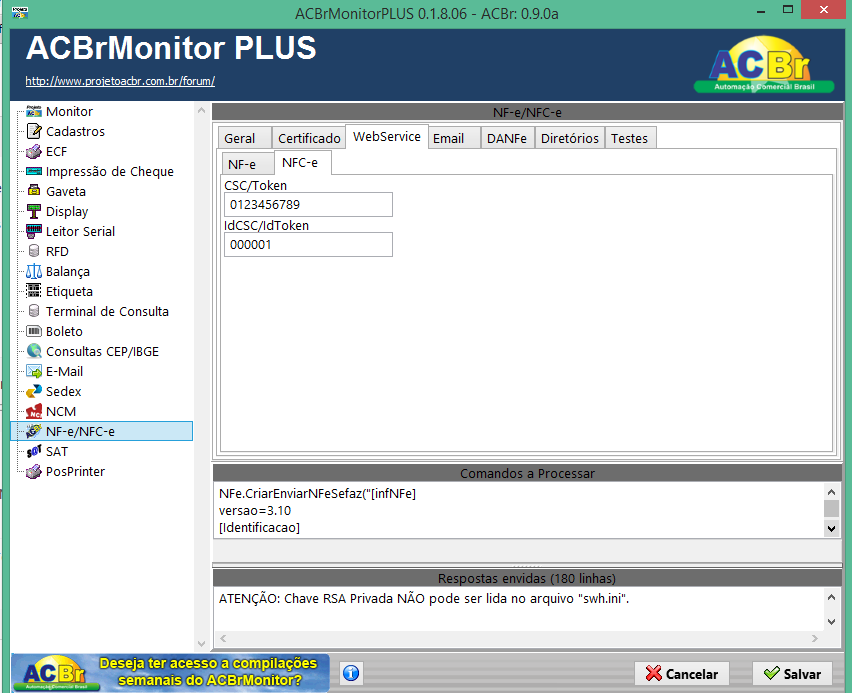The image size is (852, 693).
Task: Click scroll down arrow in Respostas envidas
Action: click(831, 622)
